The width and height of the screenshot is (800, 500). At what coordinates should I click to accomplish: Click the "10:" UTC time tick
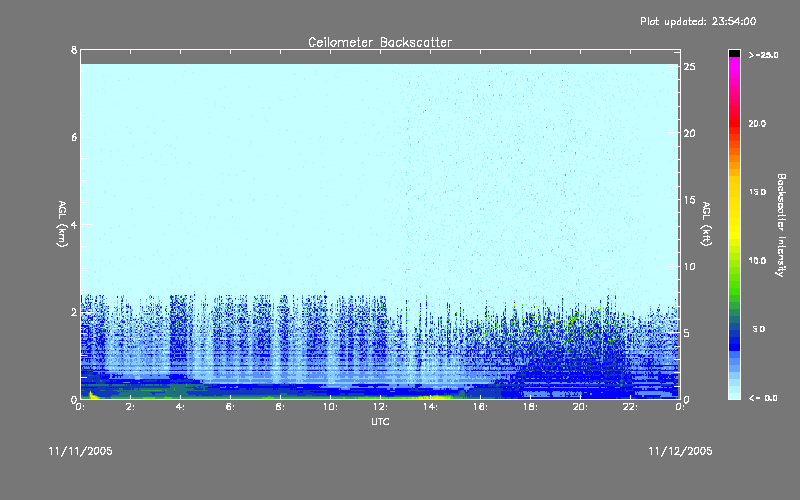point(330,407)
